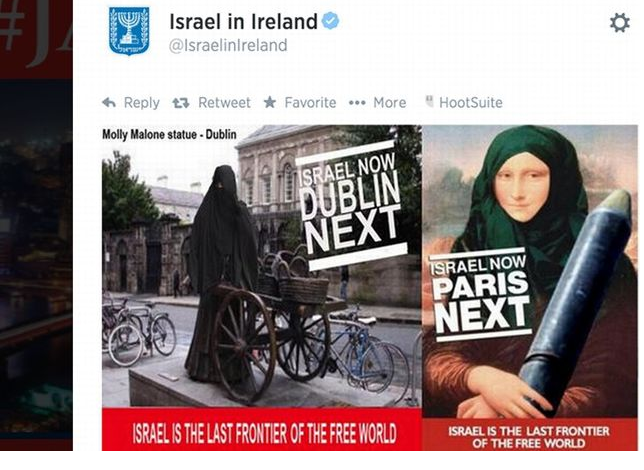Image resolution: width=644 pixels, height=470 pixels.
Task: Visit the @IsraelinIreland handle link
Action: [x=228, y=45]
